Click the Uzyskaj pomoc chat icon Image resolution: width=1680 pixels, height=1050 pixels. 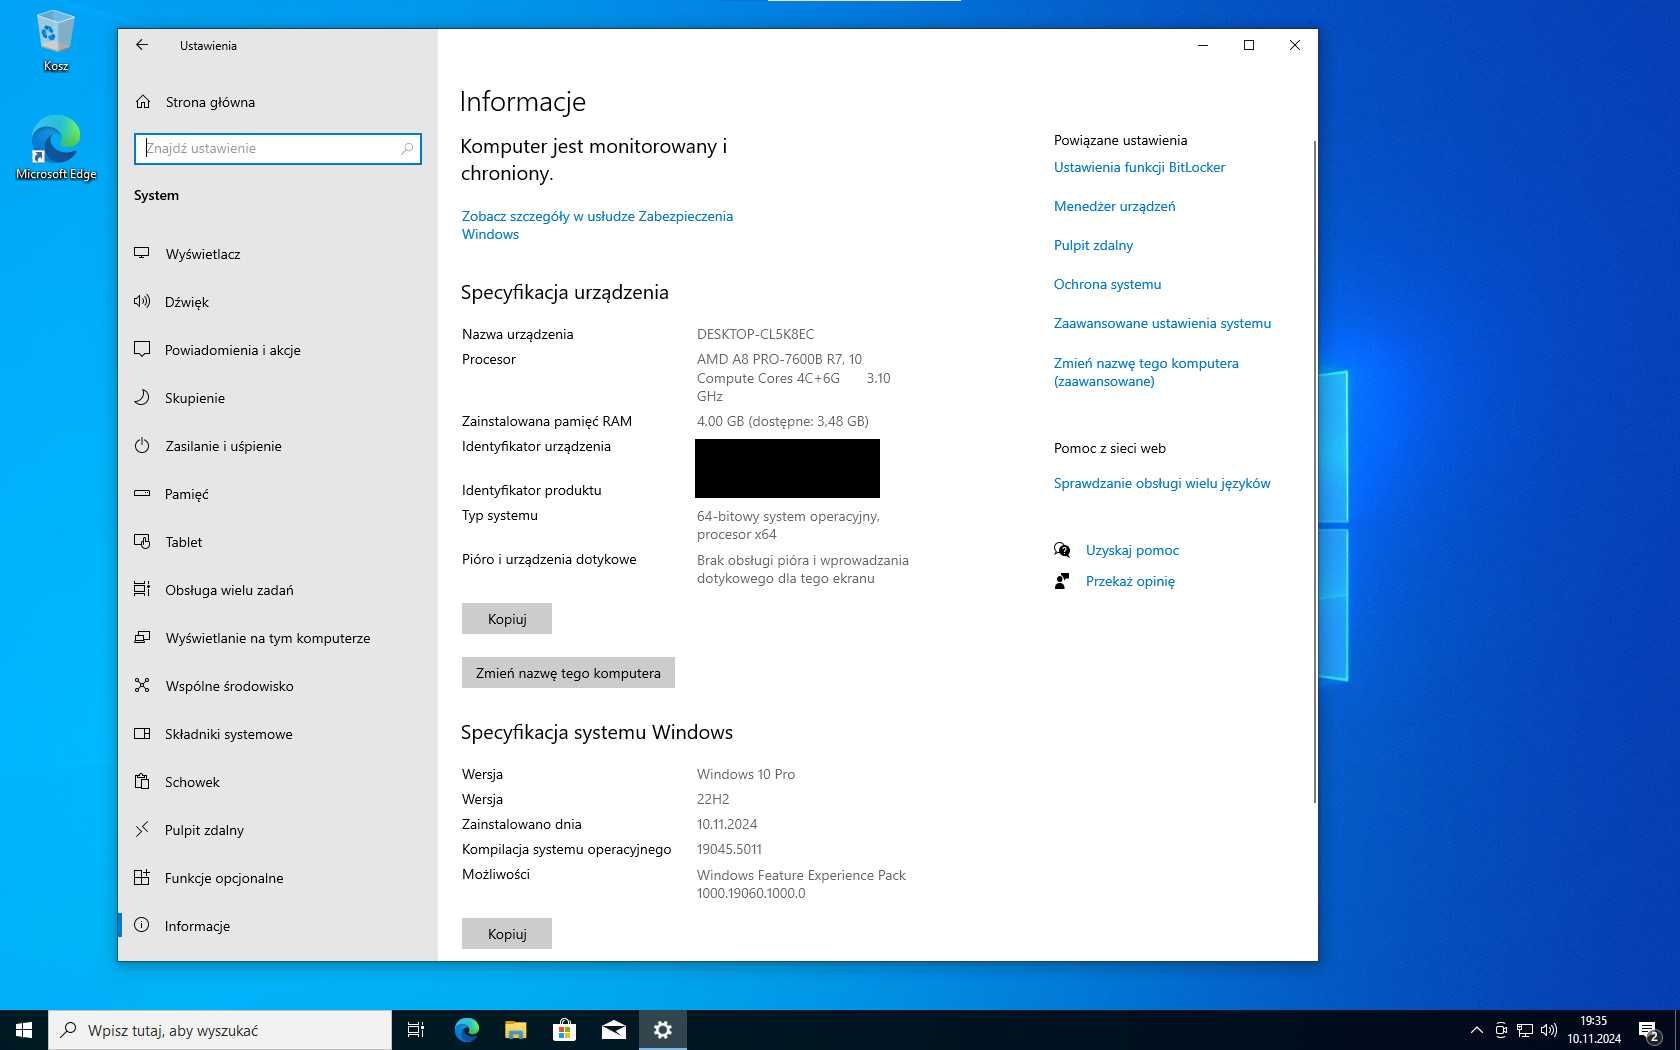(x=1062, y=550)
